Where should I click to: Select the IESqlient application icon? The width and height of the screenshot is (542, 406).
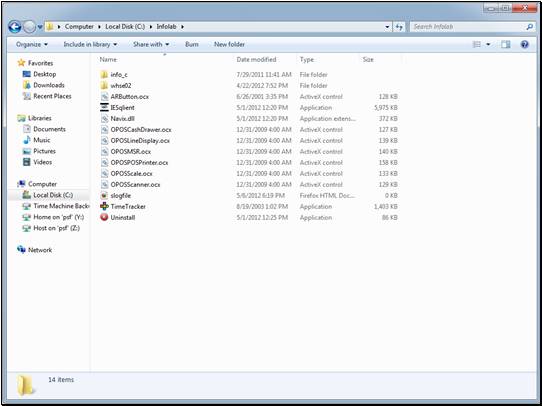[104, 107]
